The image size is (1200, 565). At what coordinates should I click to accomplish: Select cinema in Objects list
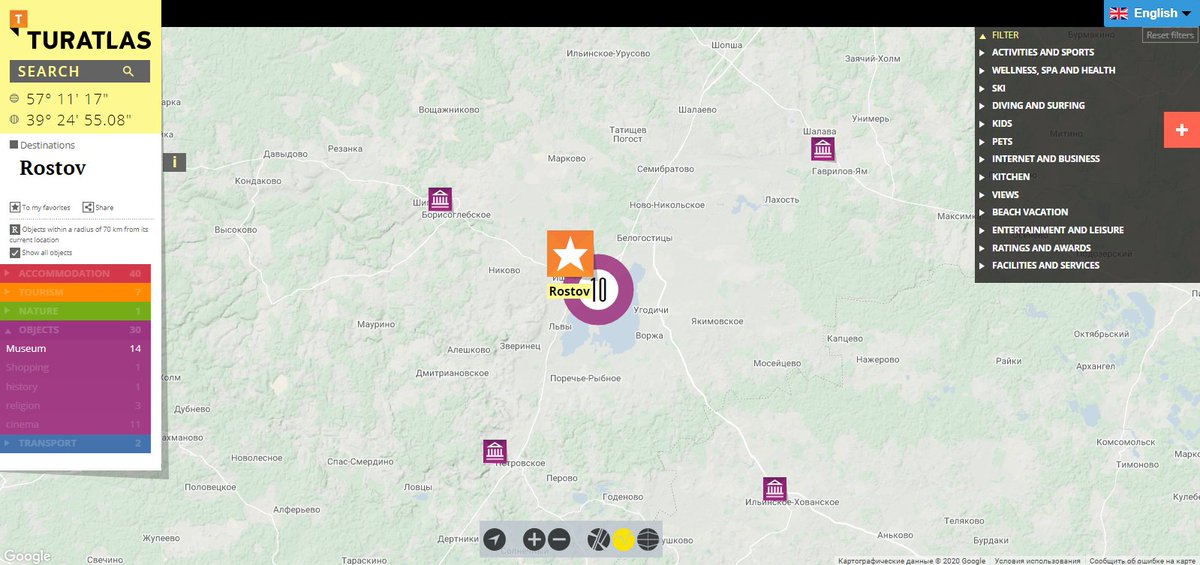76,425
